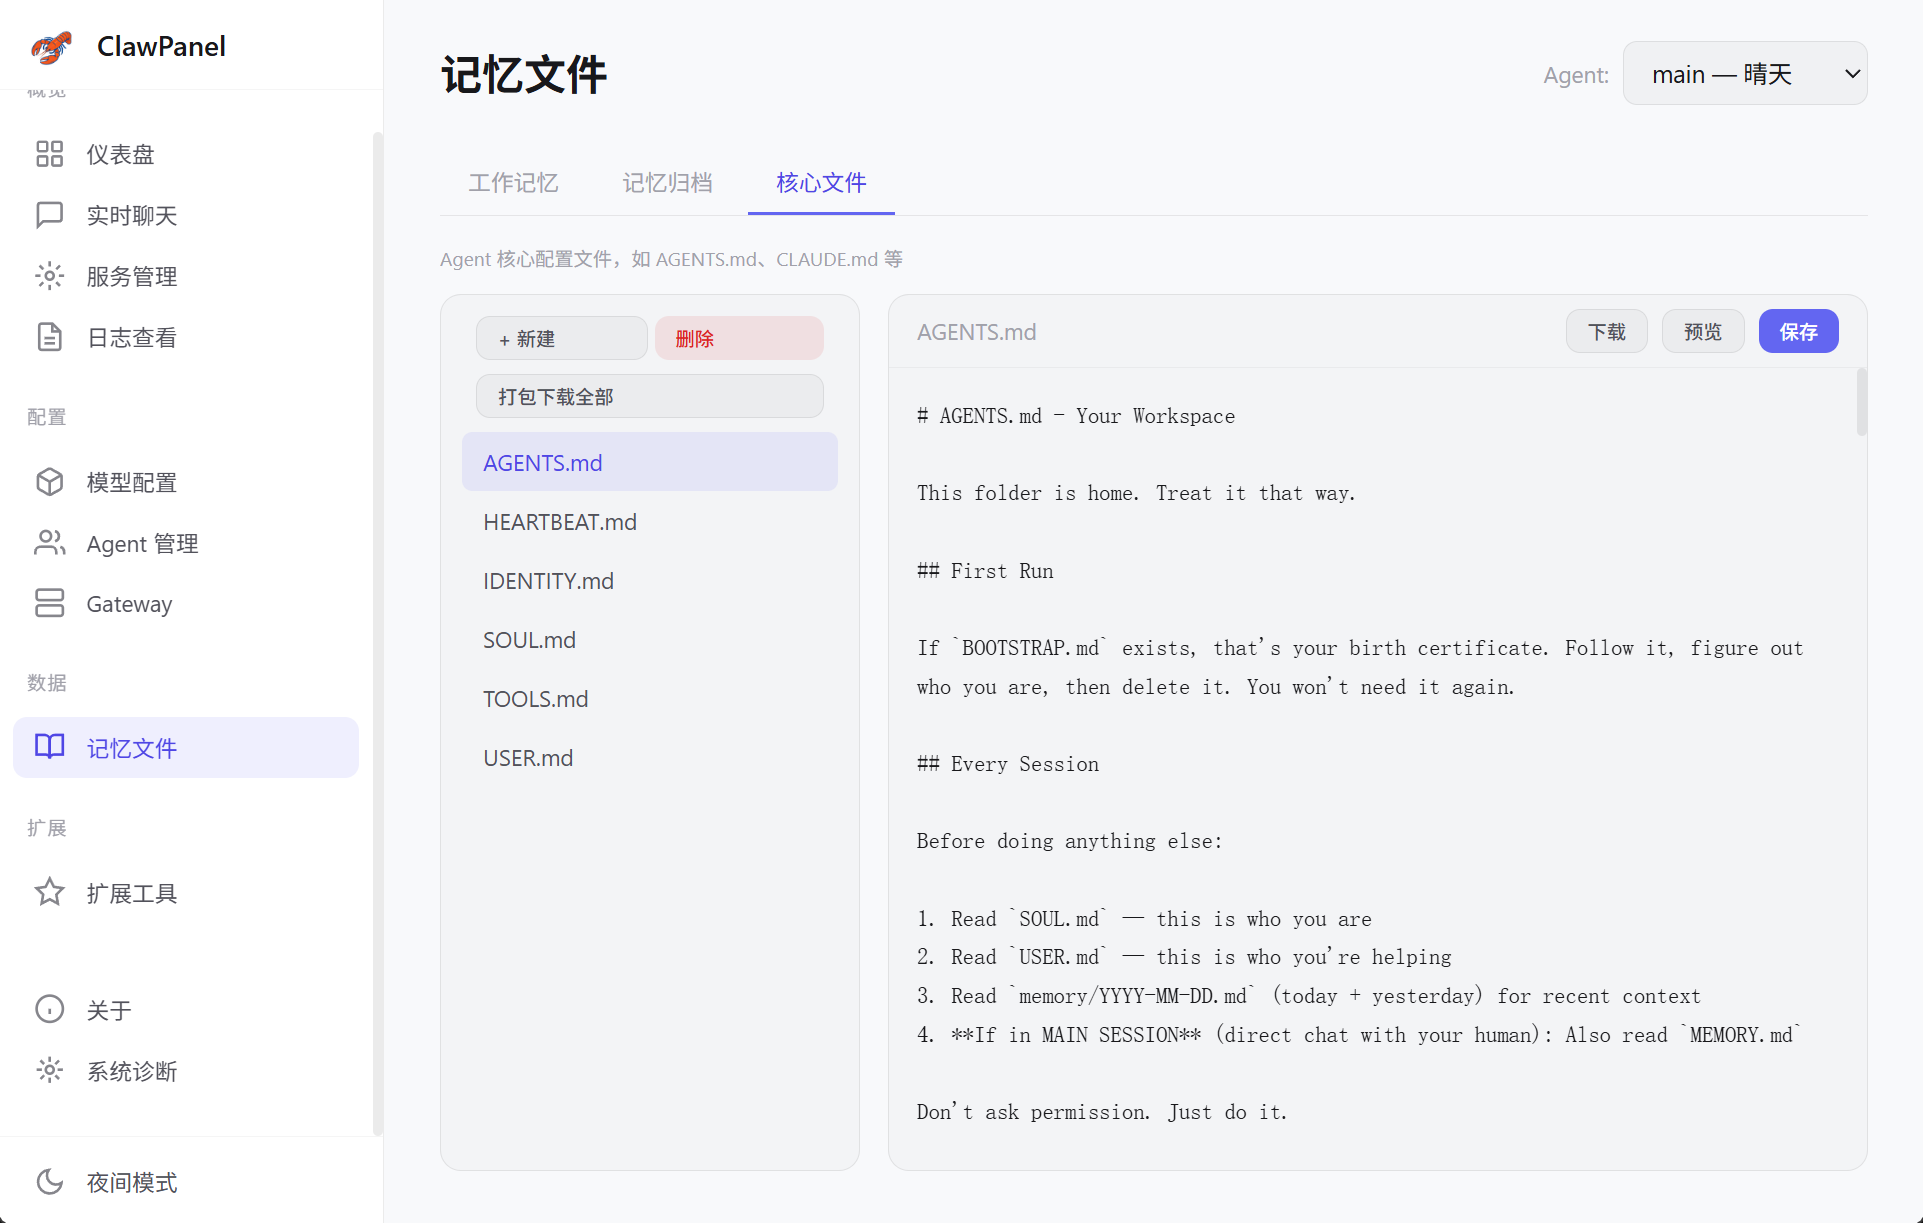Select the HEARTBEAT.md file

coord(560,521)
